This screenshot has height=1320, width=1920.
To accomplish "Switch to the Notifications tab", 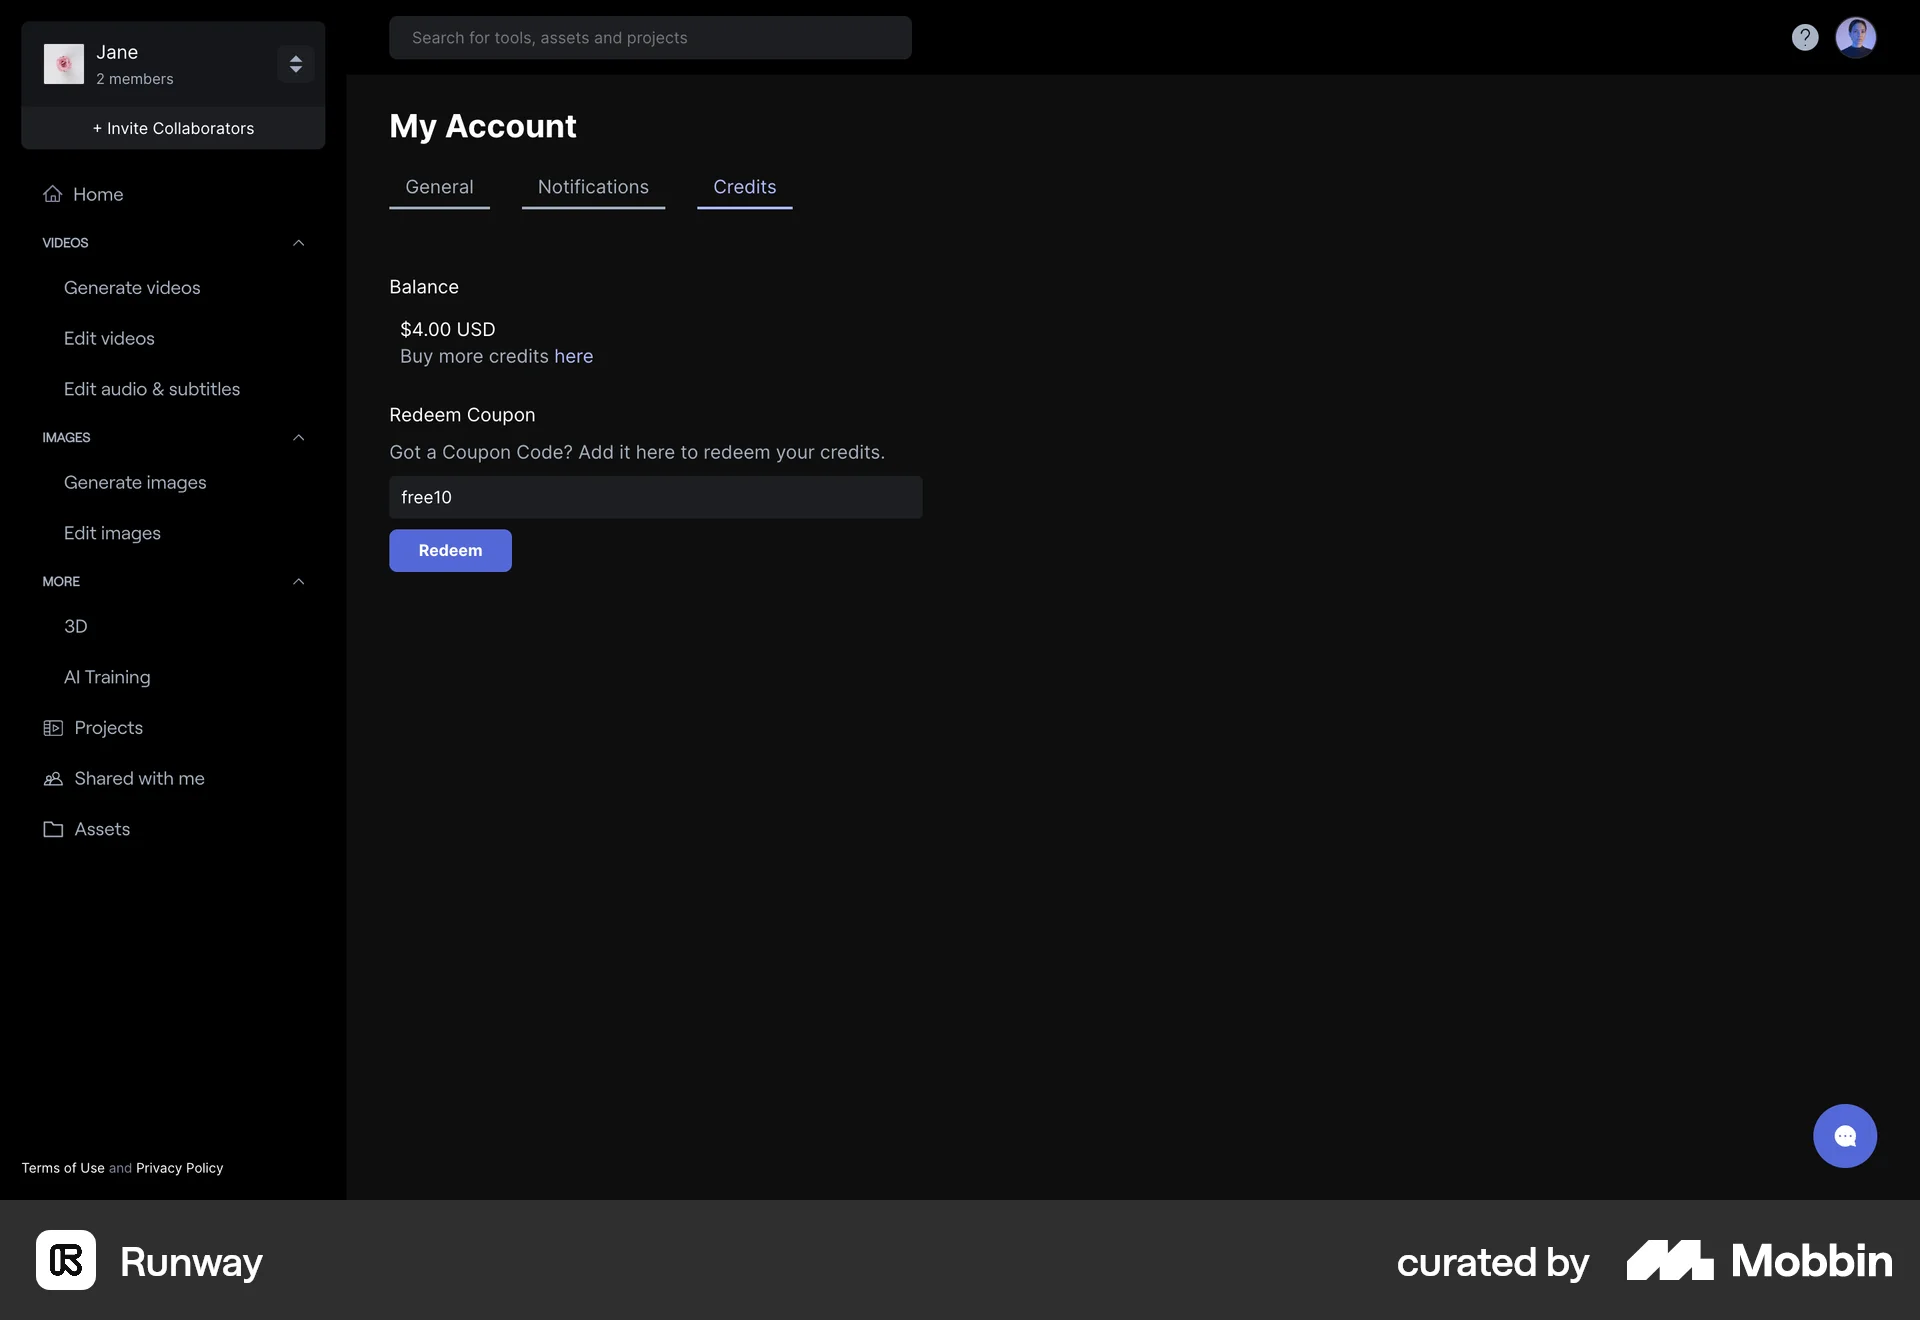I will point(593,187).
